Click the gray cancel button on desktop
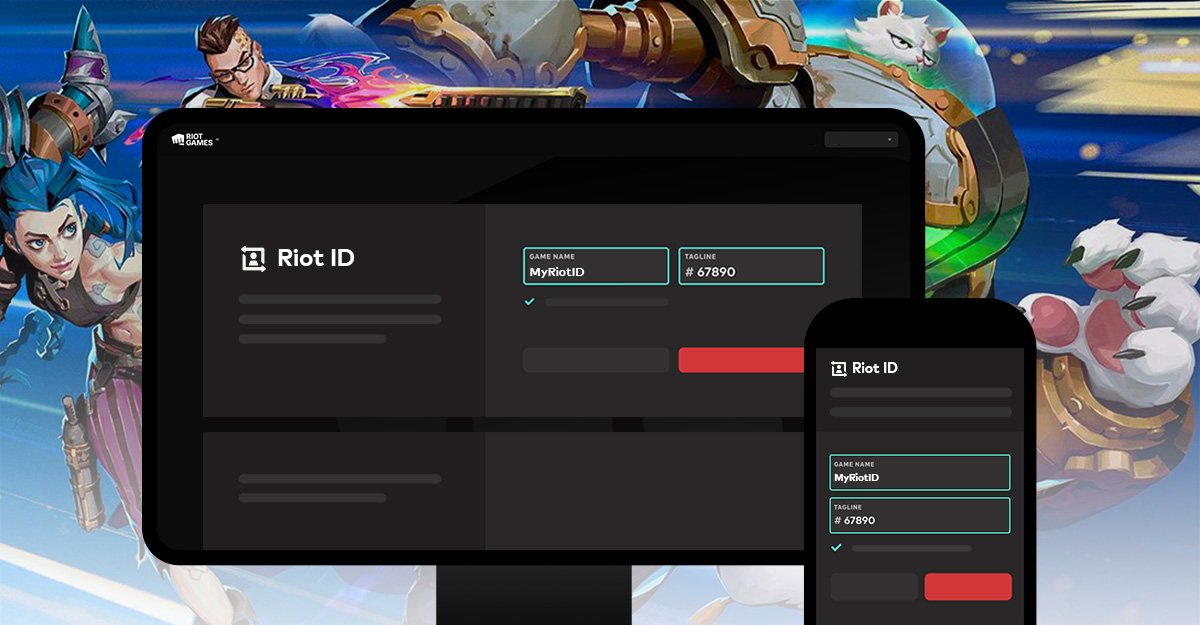This screenshot has width=1200, height=625. (x=596, y=360)
